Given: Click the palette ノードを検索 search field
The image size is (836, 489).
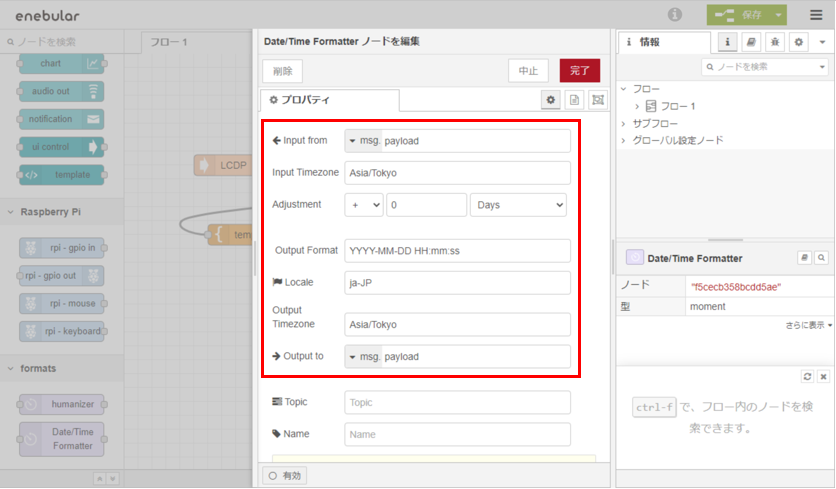Looking at the screenshot, I should (64, 42).
